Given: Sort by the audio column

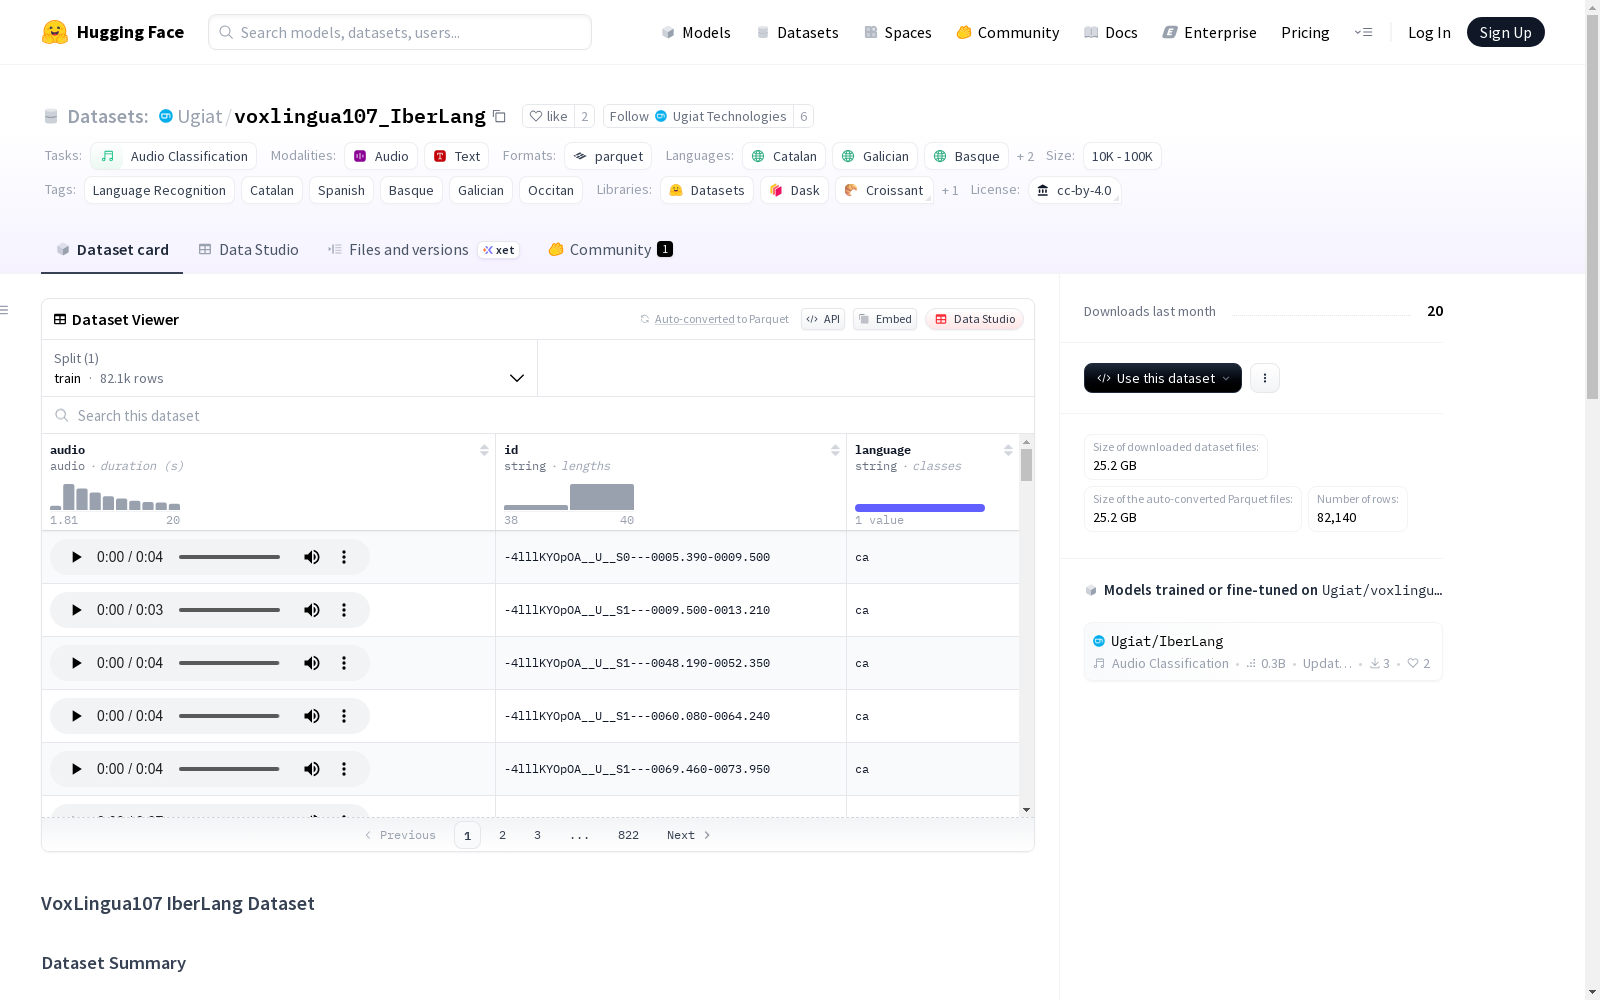Looking at the screenshot, I should [x=484, y=450].
